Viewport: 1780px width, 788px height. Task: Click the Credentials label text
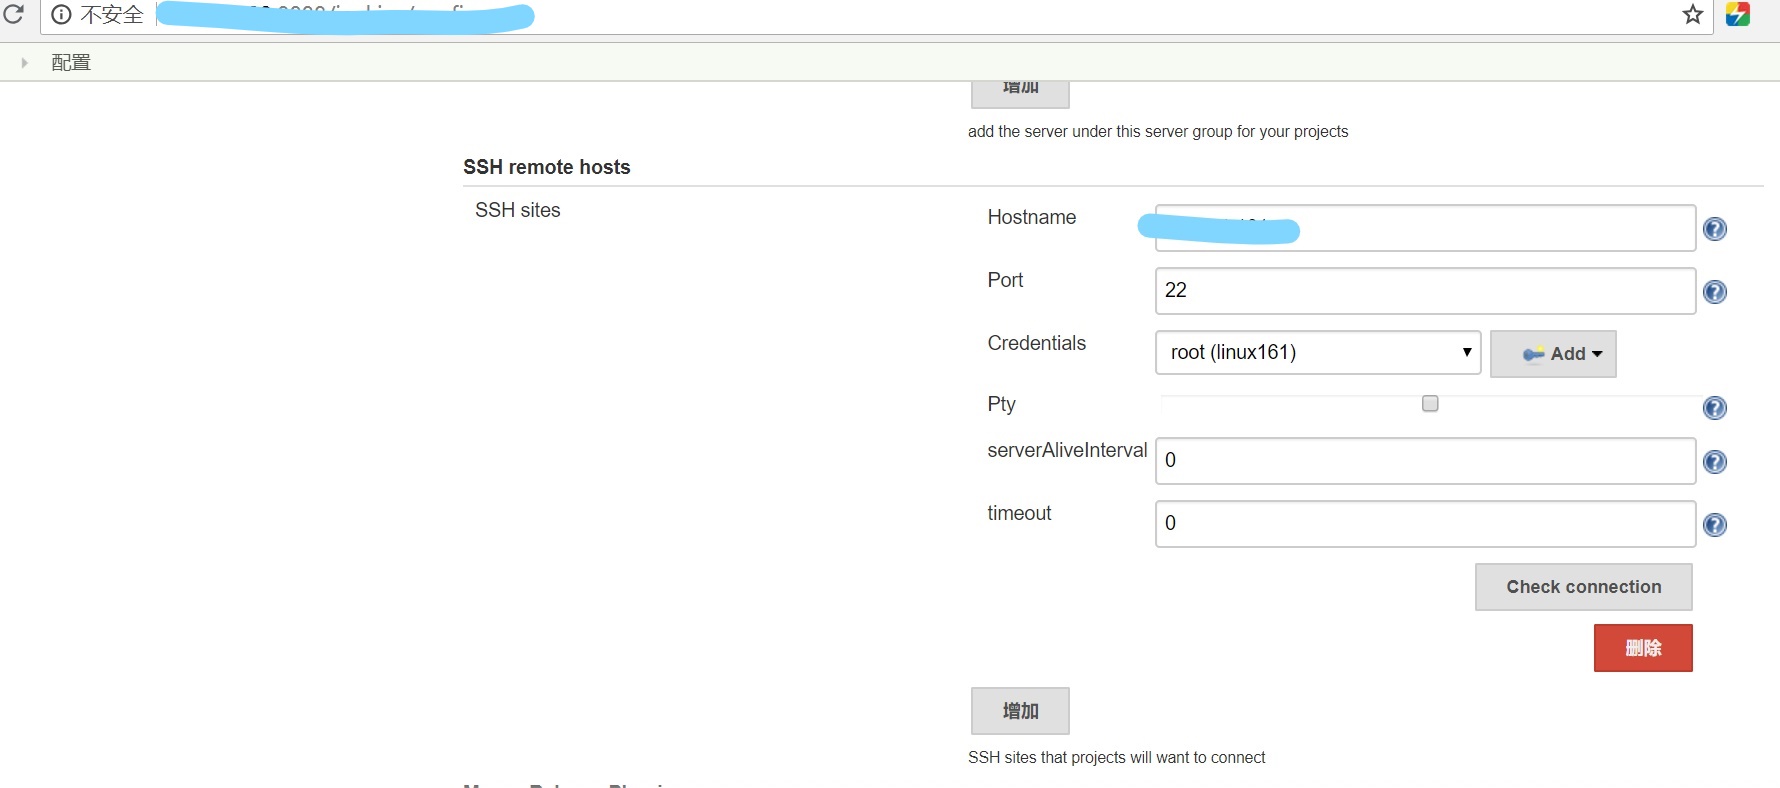tap(1037, 343)
